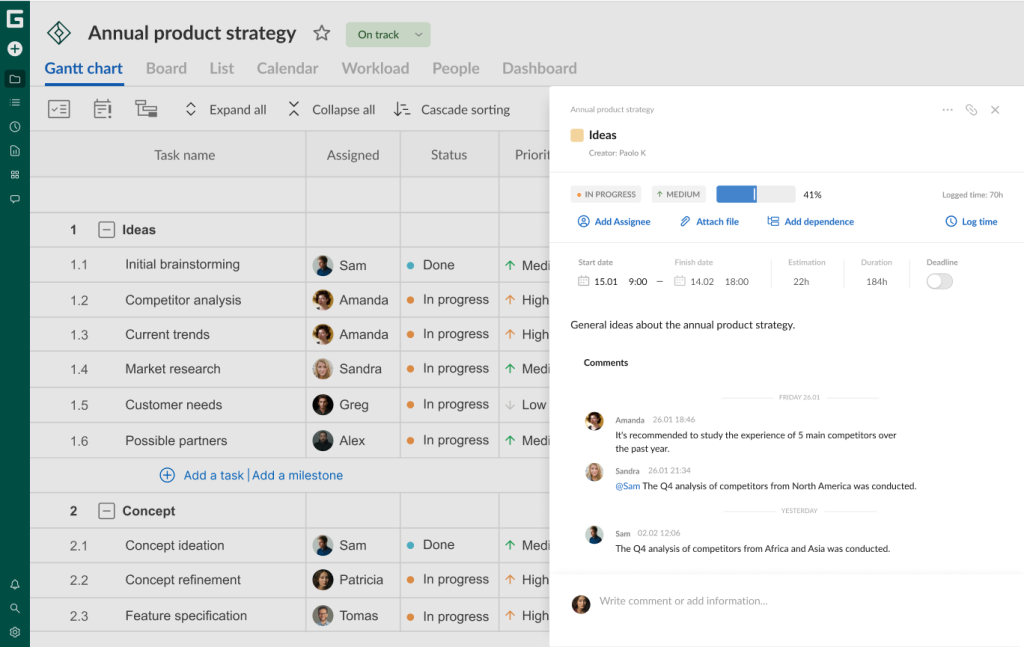
Task: Select the checklist icon on the toolbar
Action: point(58,109)
